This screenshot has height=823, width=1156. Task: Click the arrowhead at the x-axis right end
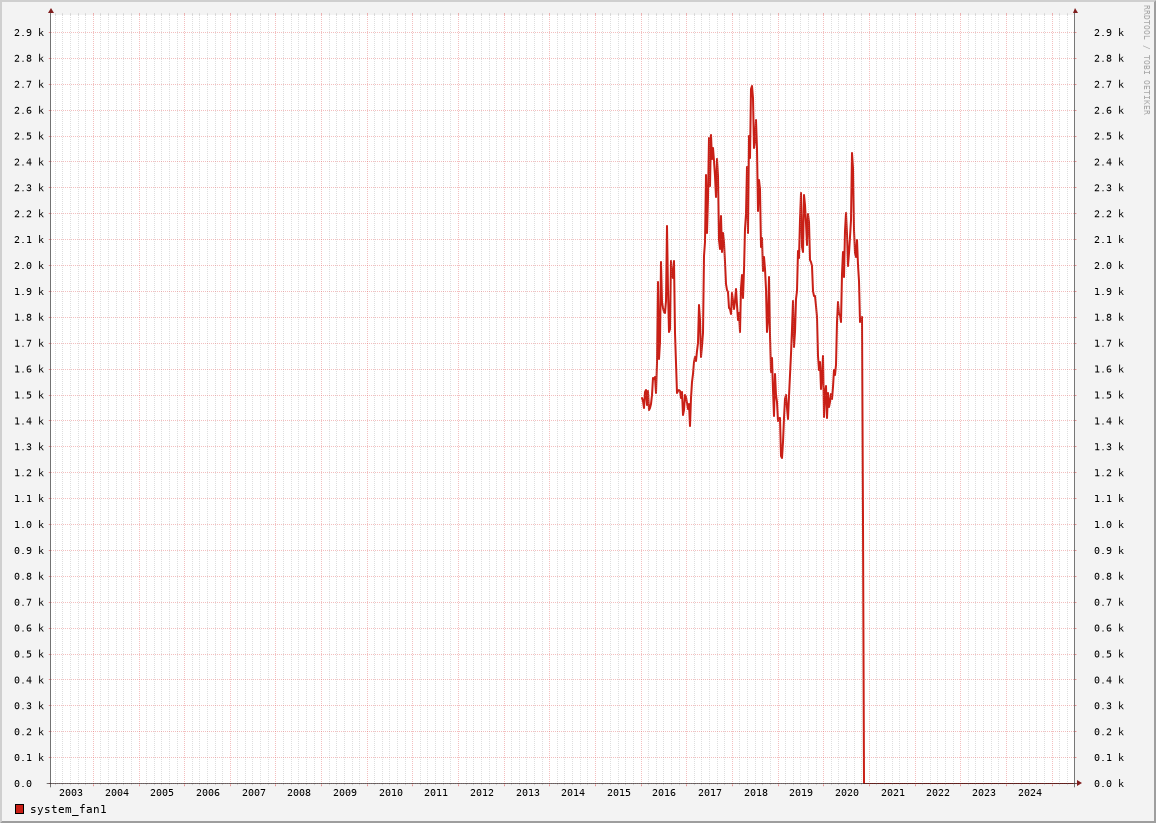1079,783
